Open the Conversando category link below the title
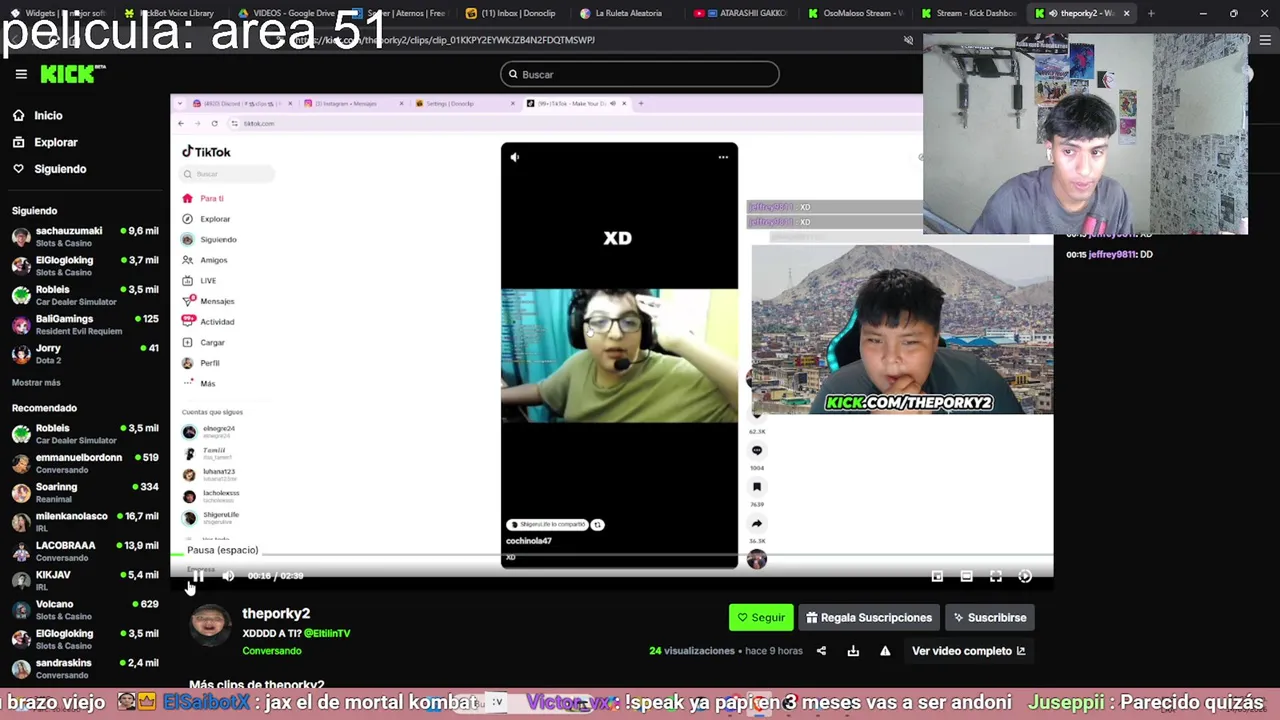 (272, 651)
